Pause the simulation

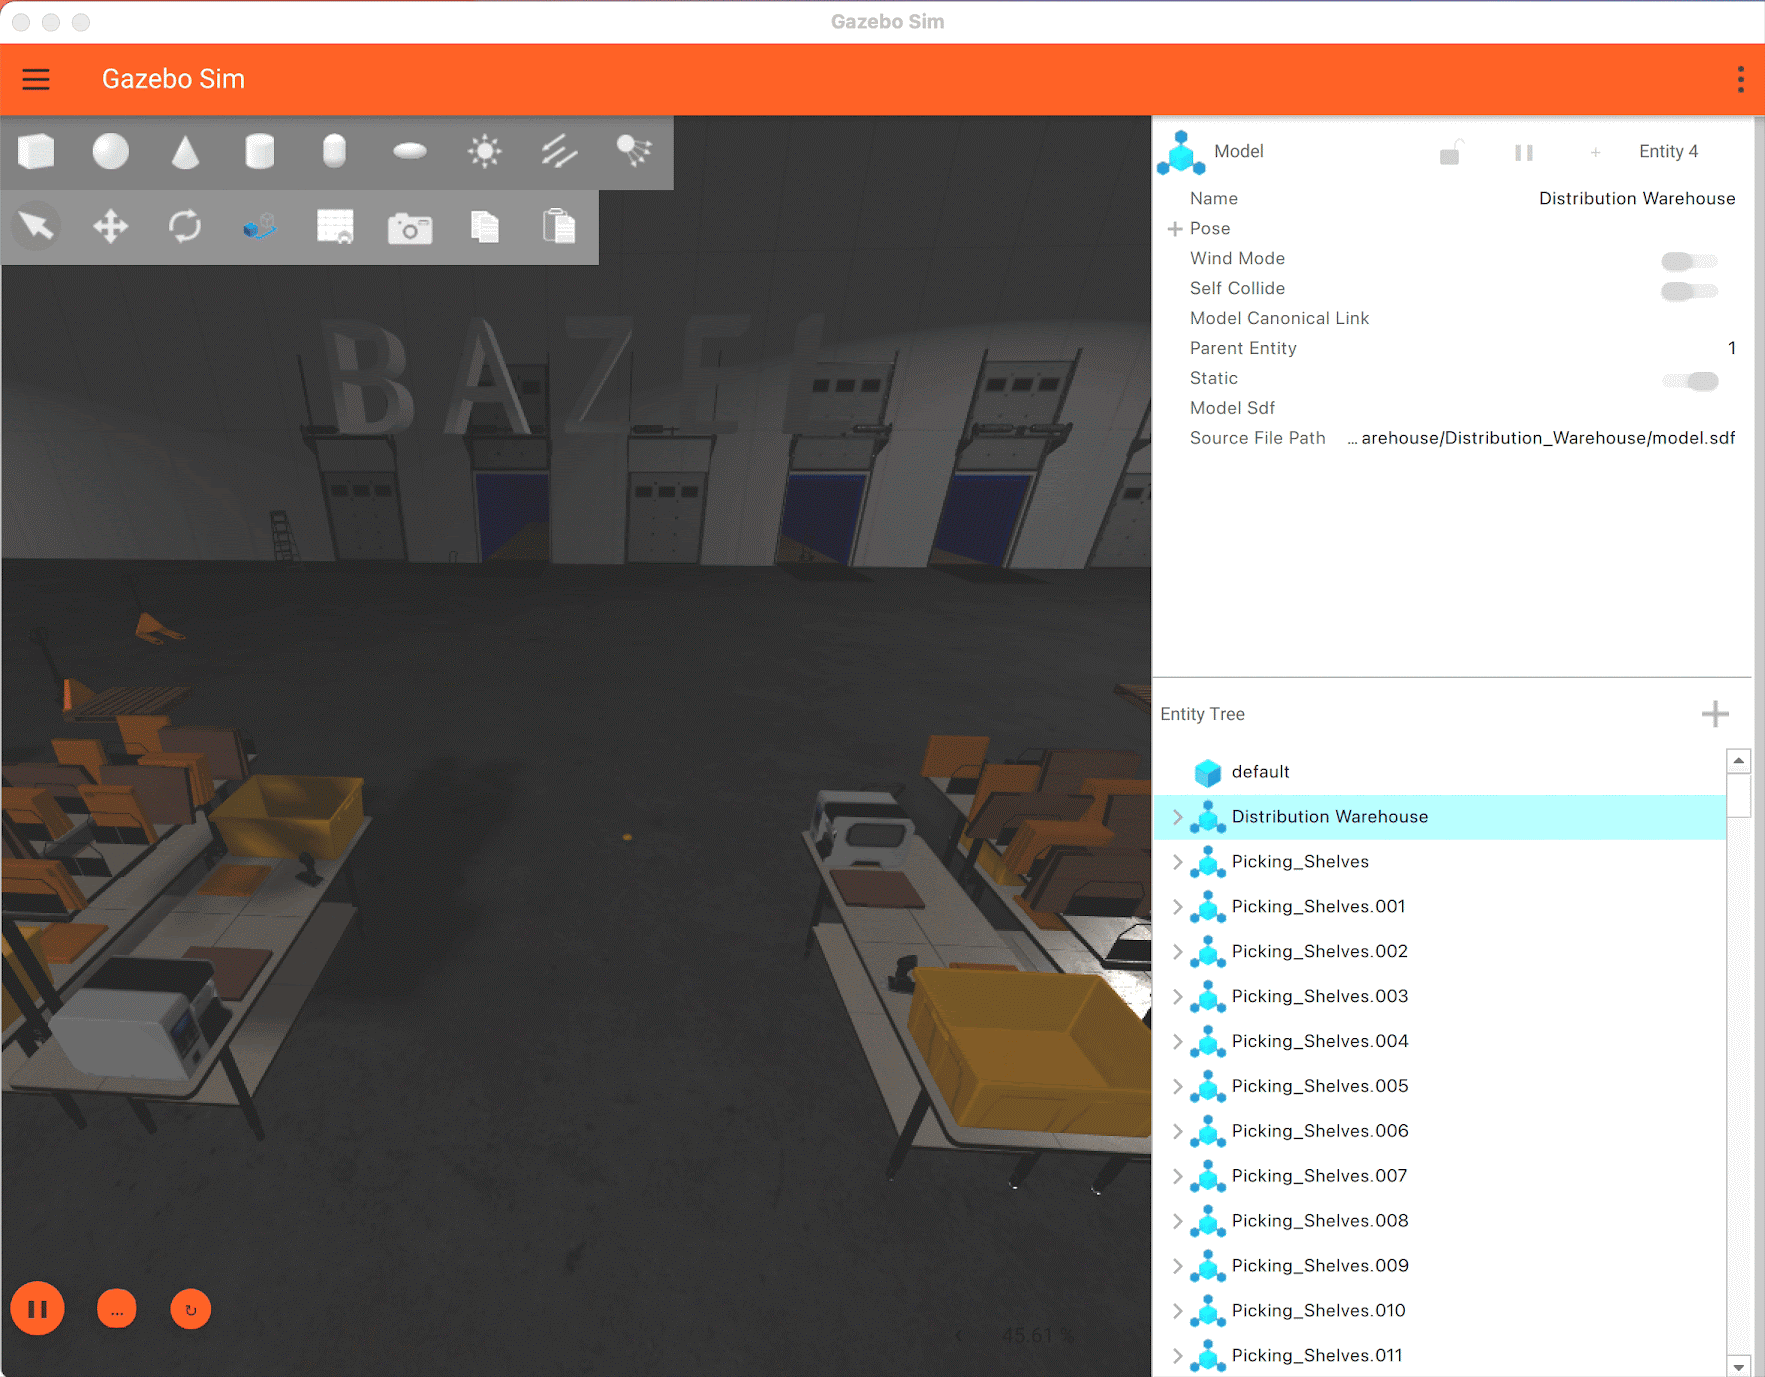[38, 1309]
